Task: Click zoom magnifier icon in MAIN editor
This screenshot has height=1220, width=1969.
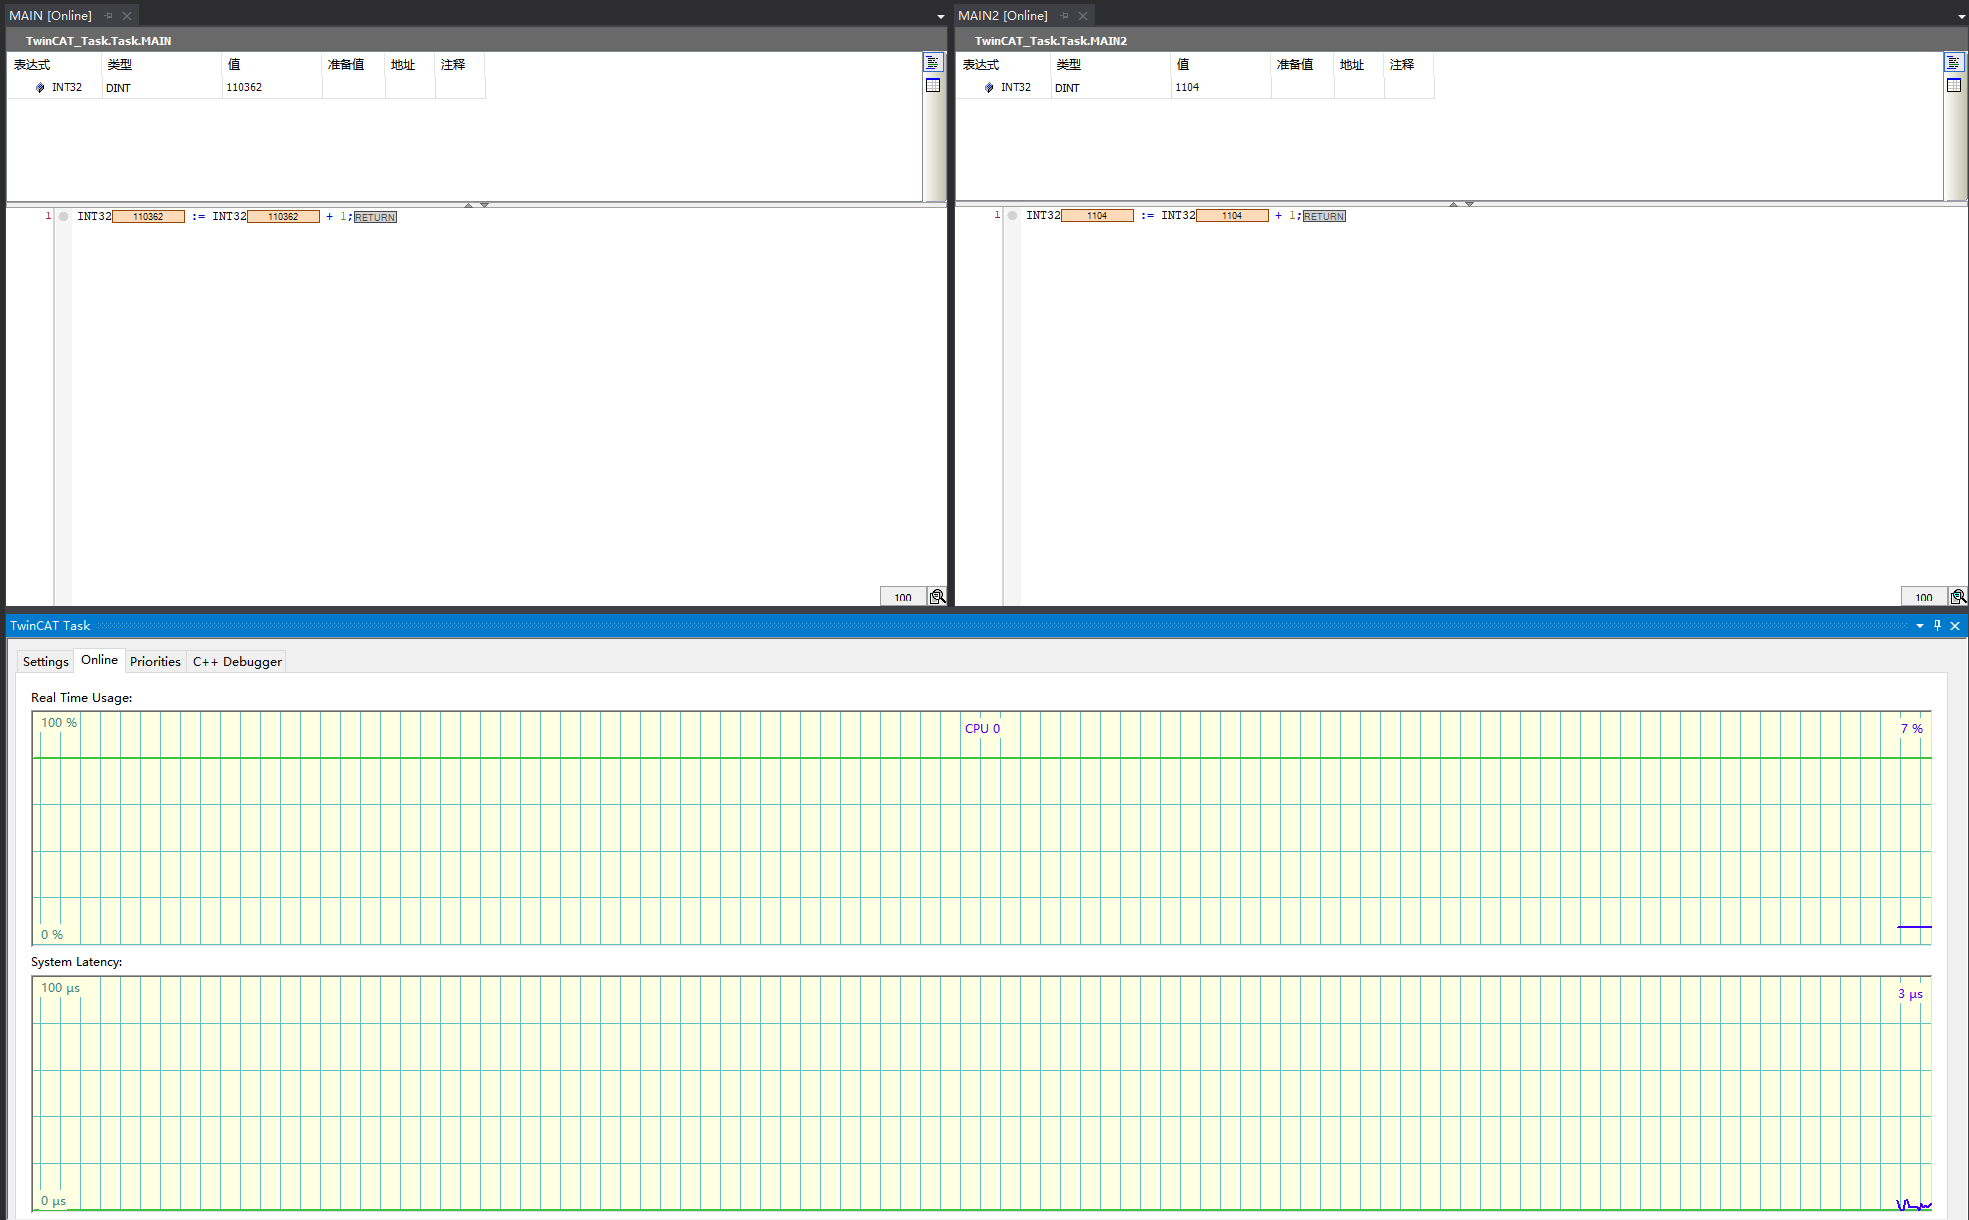Action: 937,597
